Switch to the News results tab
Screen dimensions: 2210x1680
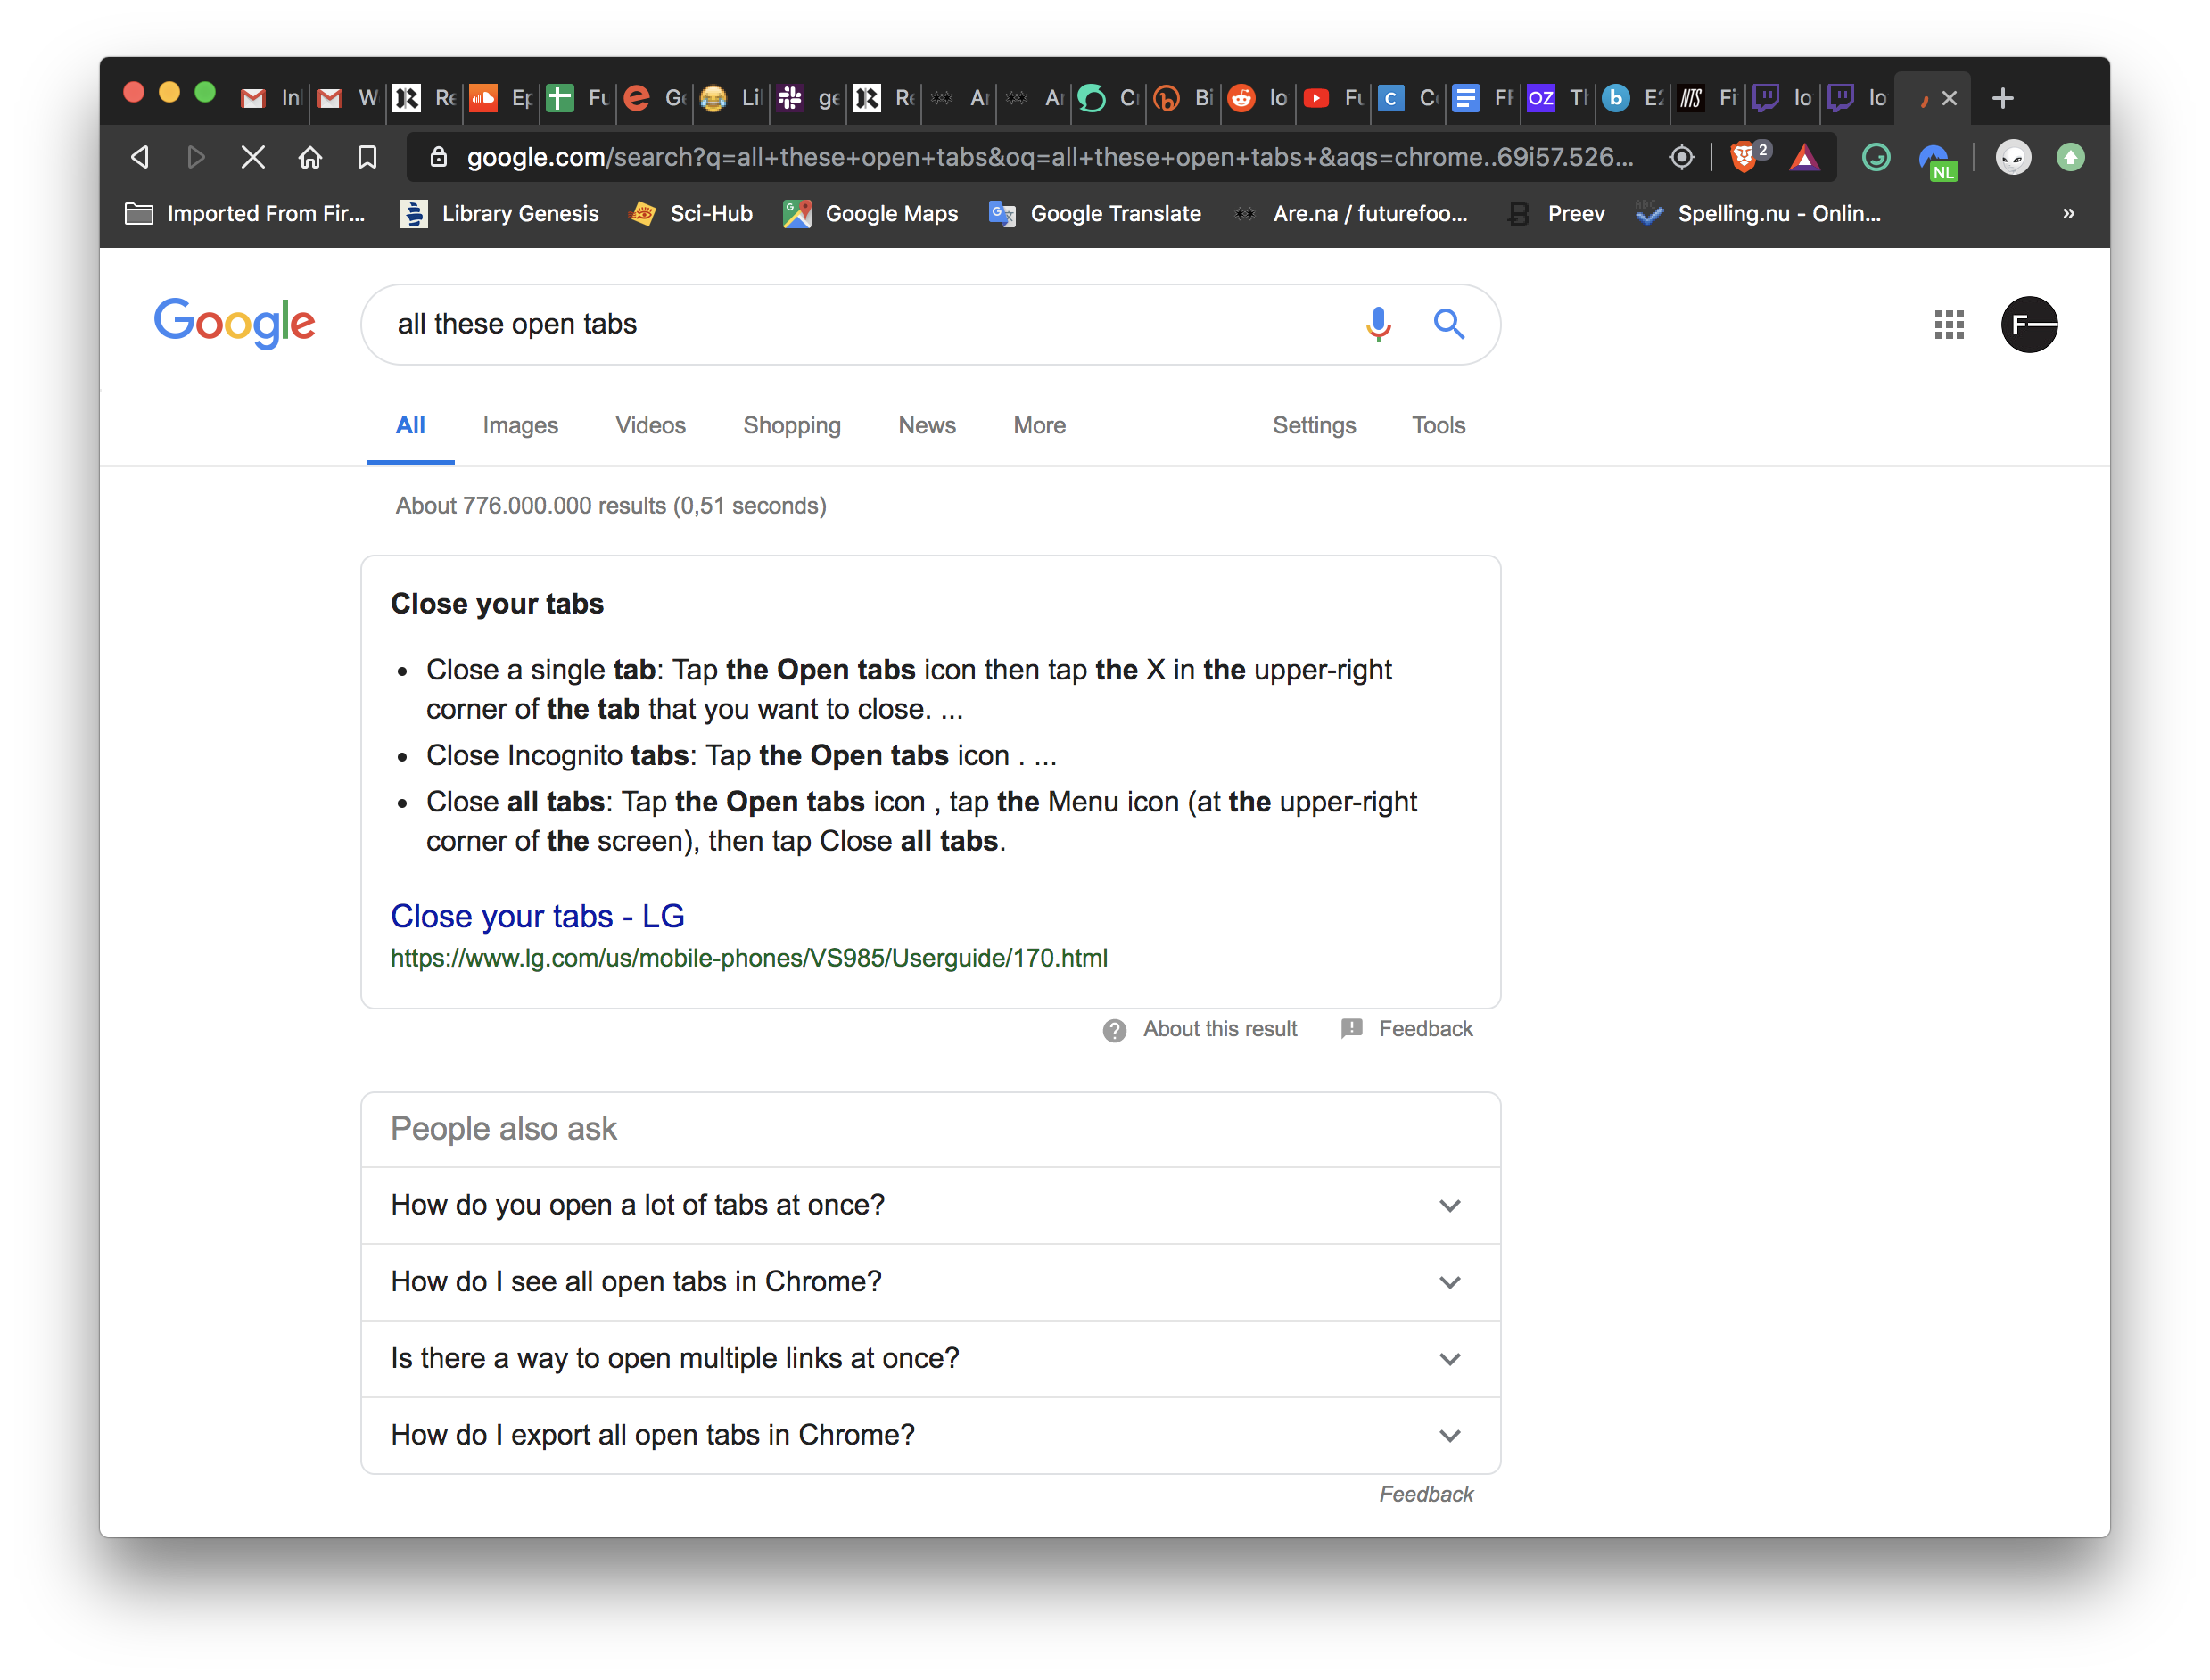tap(926, 425)
